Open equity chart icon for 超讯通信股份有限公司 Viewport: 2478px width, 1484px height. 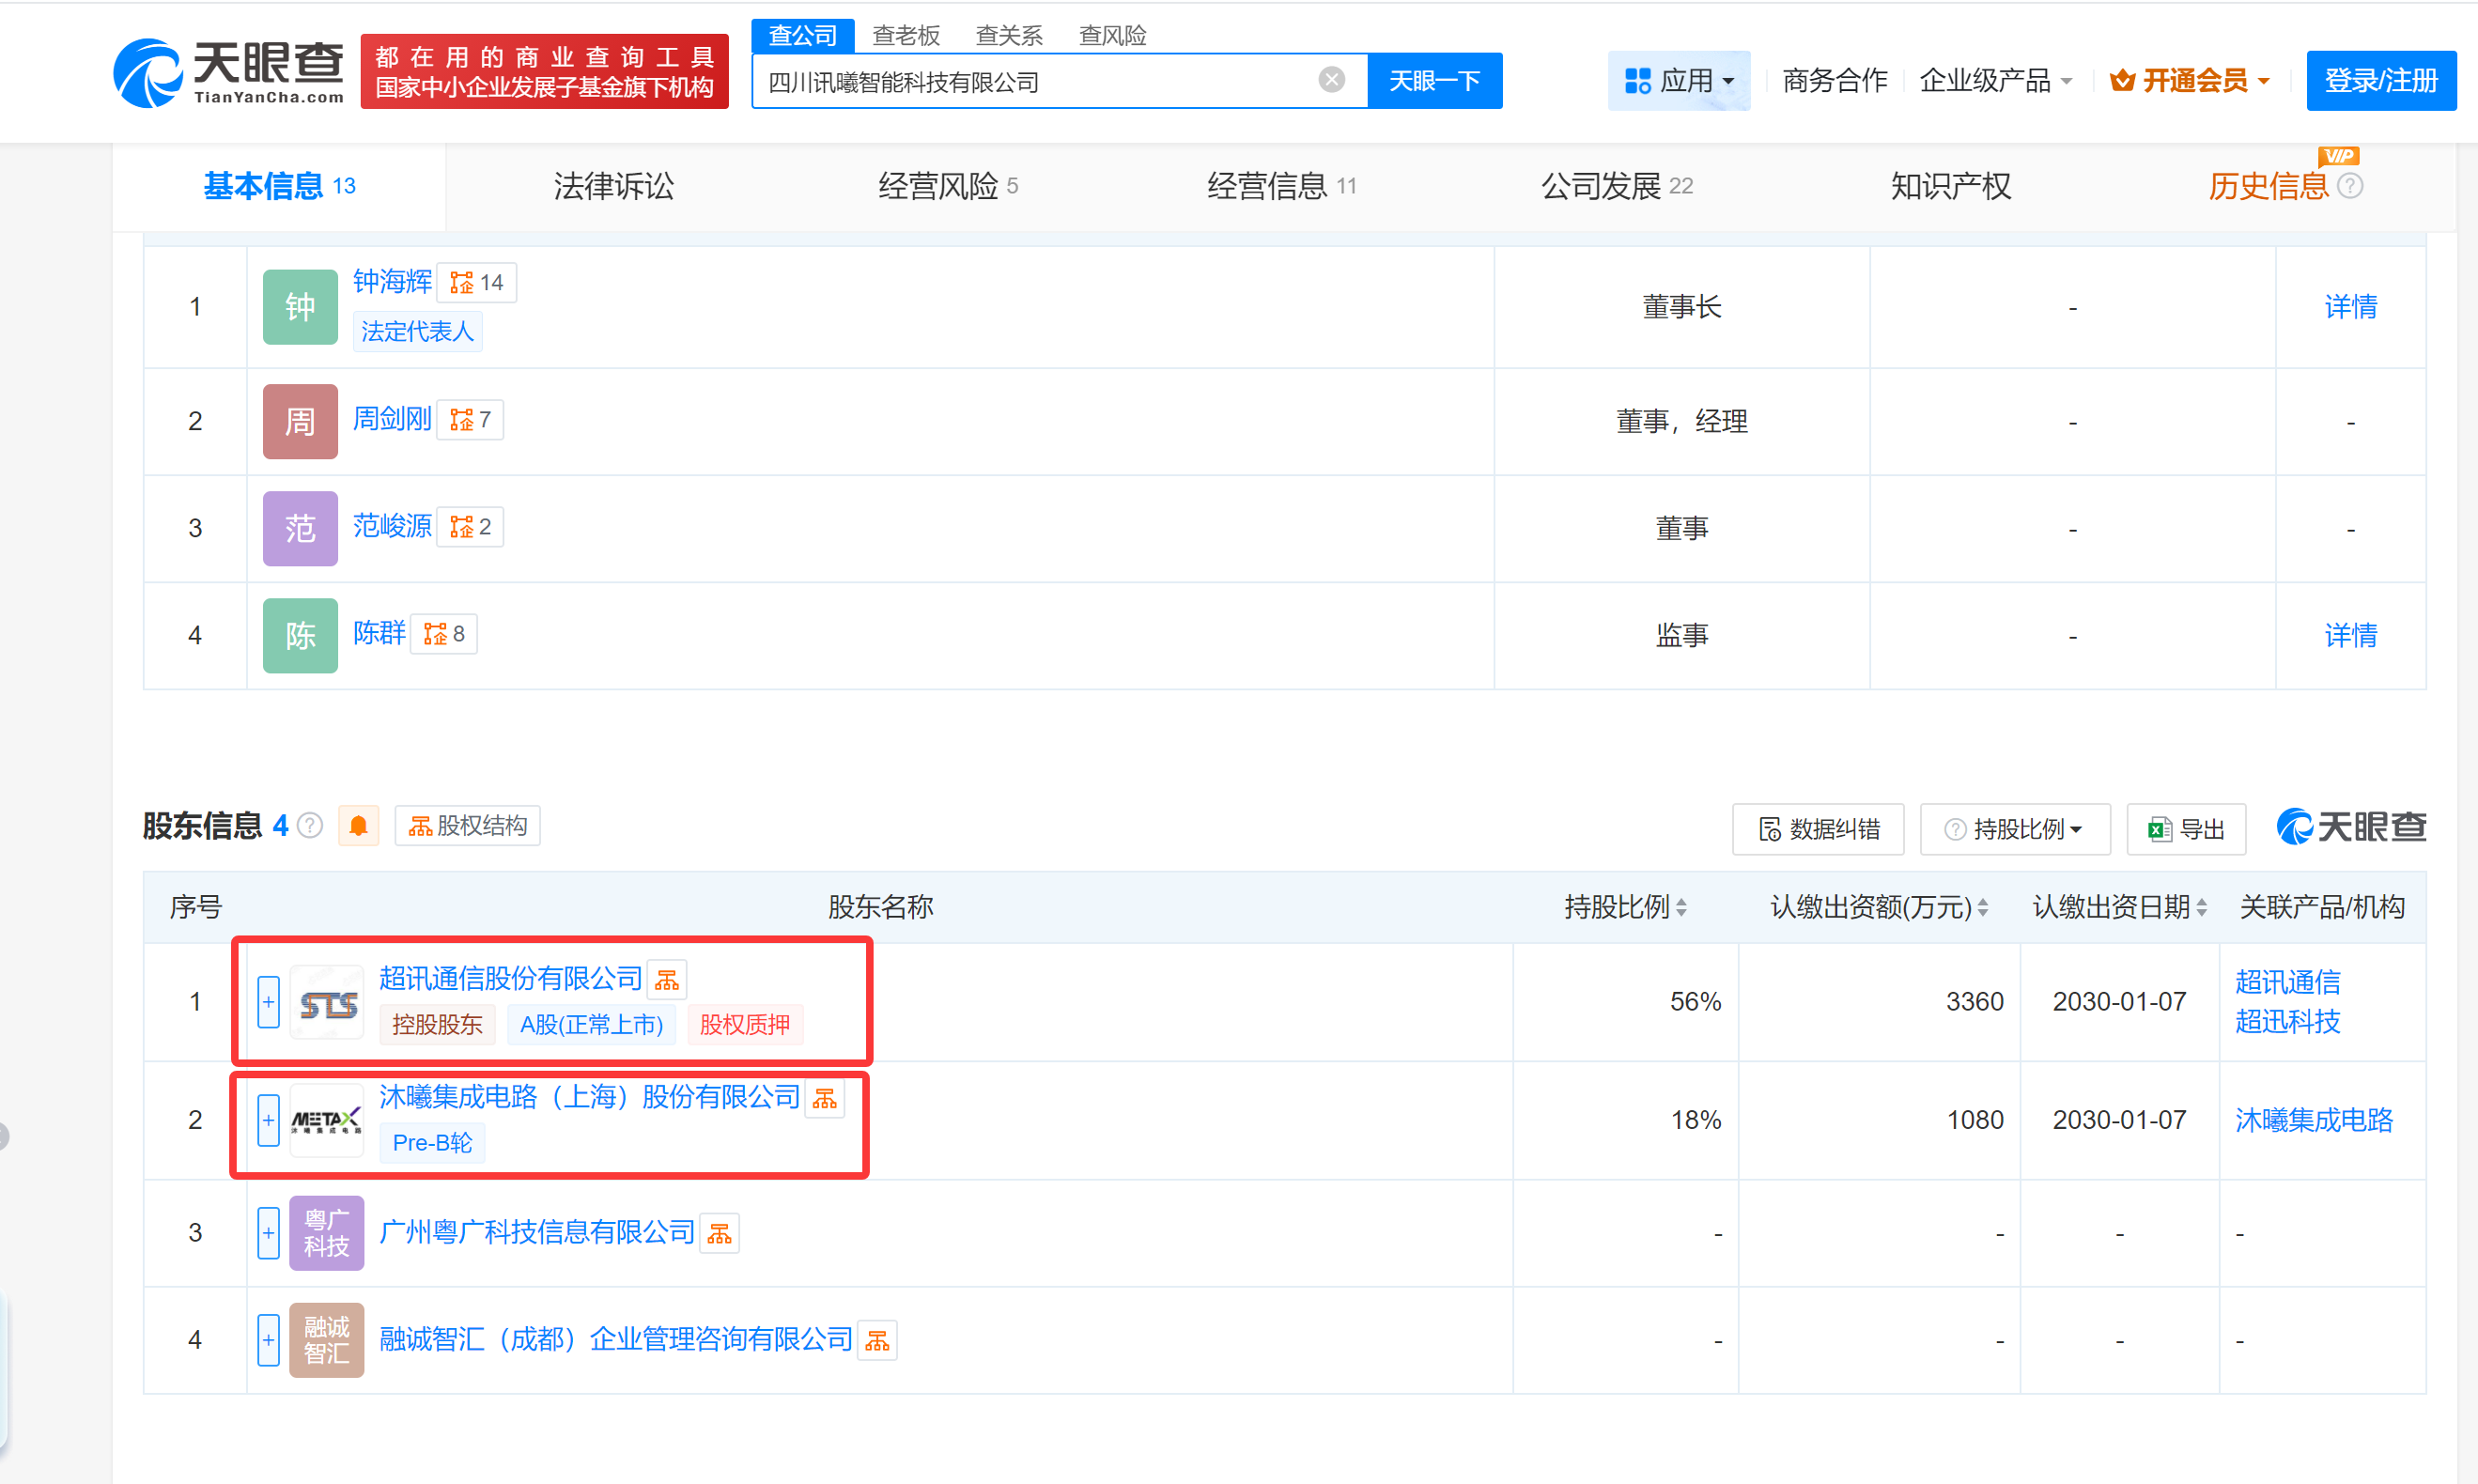pos(667,981)
